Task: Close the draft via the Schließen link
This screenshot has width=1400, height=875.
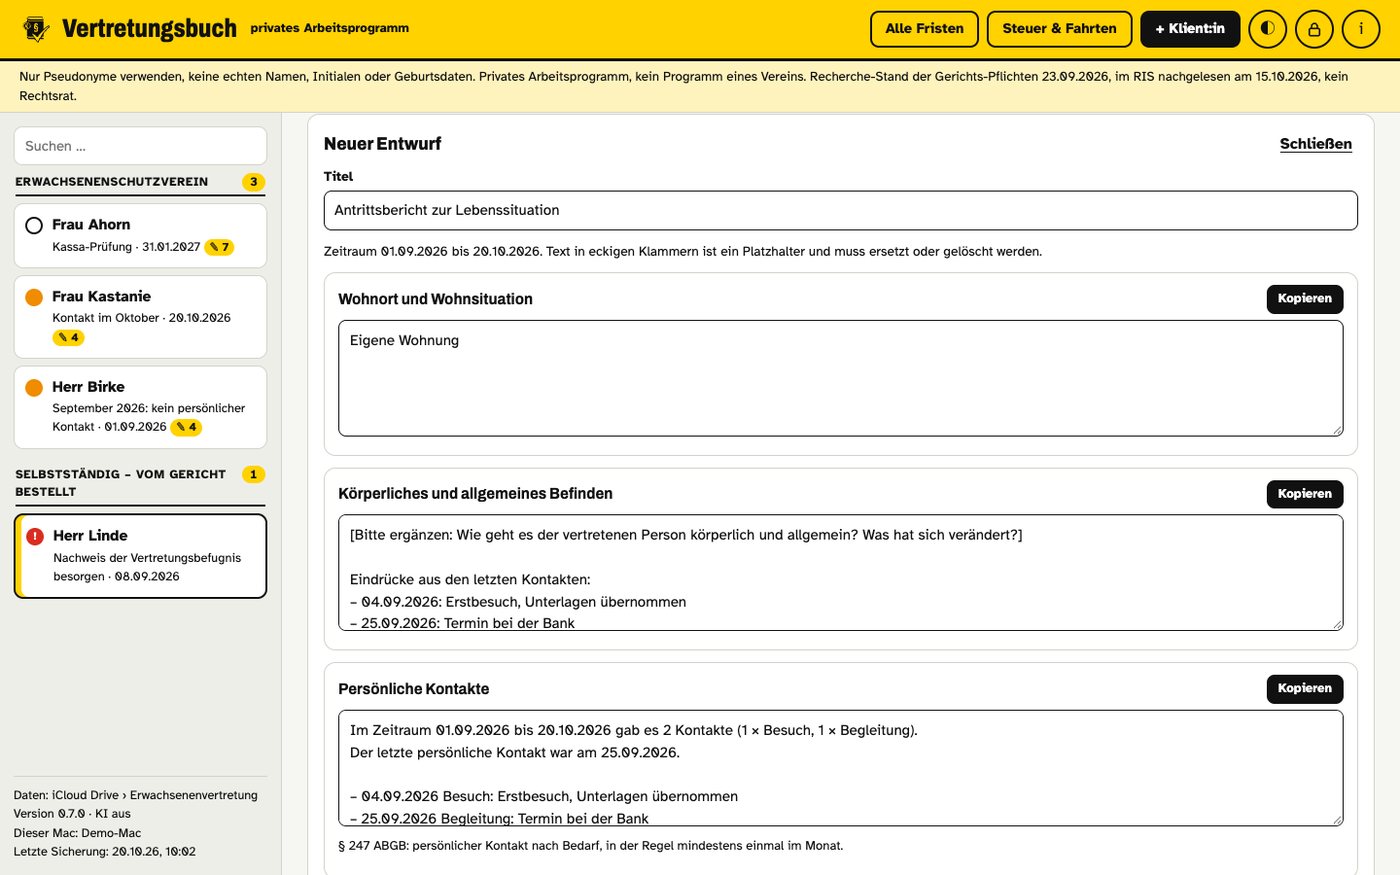Action: [1315, 144]
